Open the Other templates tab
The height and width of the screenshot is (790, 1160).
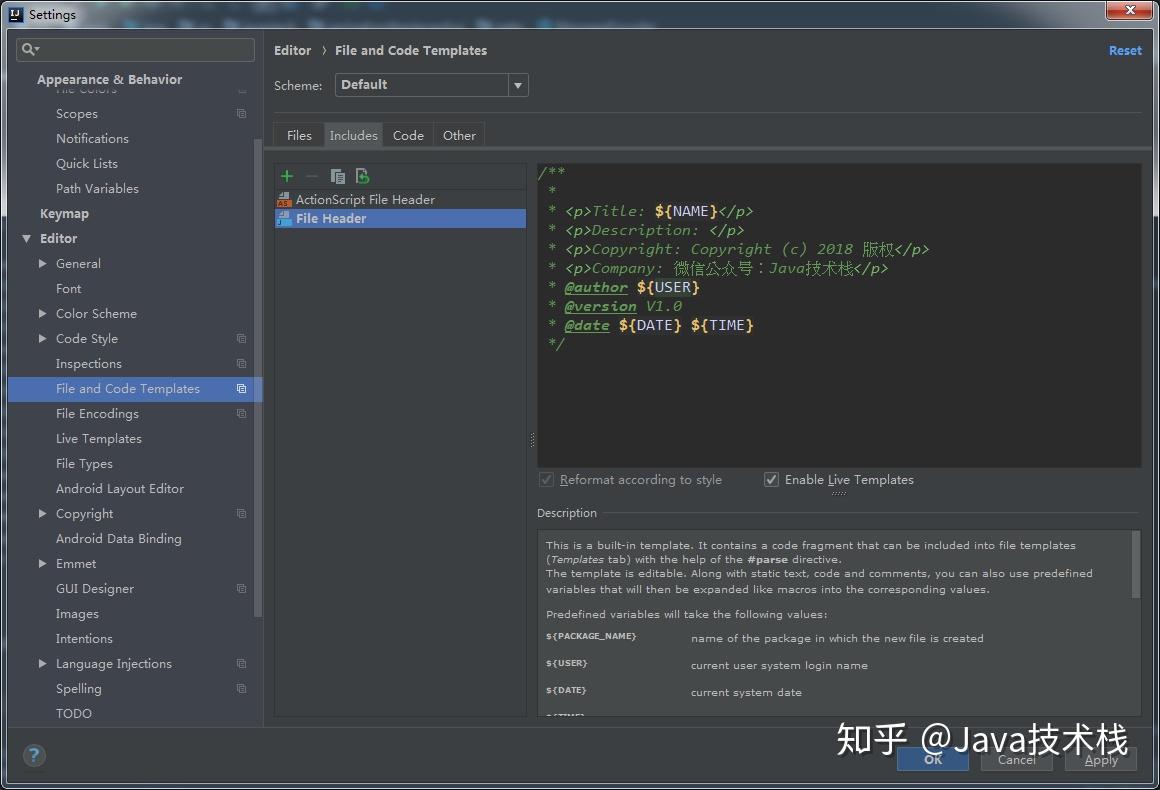click(x=458, y=135)
